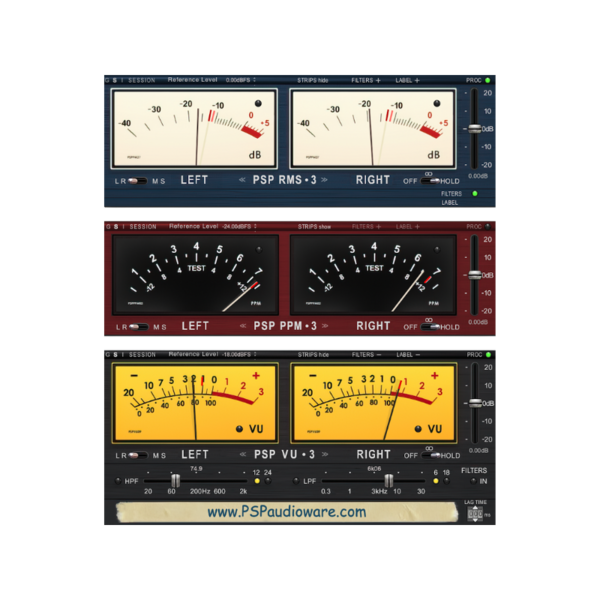This screenshot has height=600, width=600.
Task: Click the 0.00dB gain value on PPM plugin
Action: pos(478,322)
